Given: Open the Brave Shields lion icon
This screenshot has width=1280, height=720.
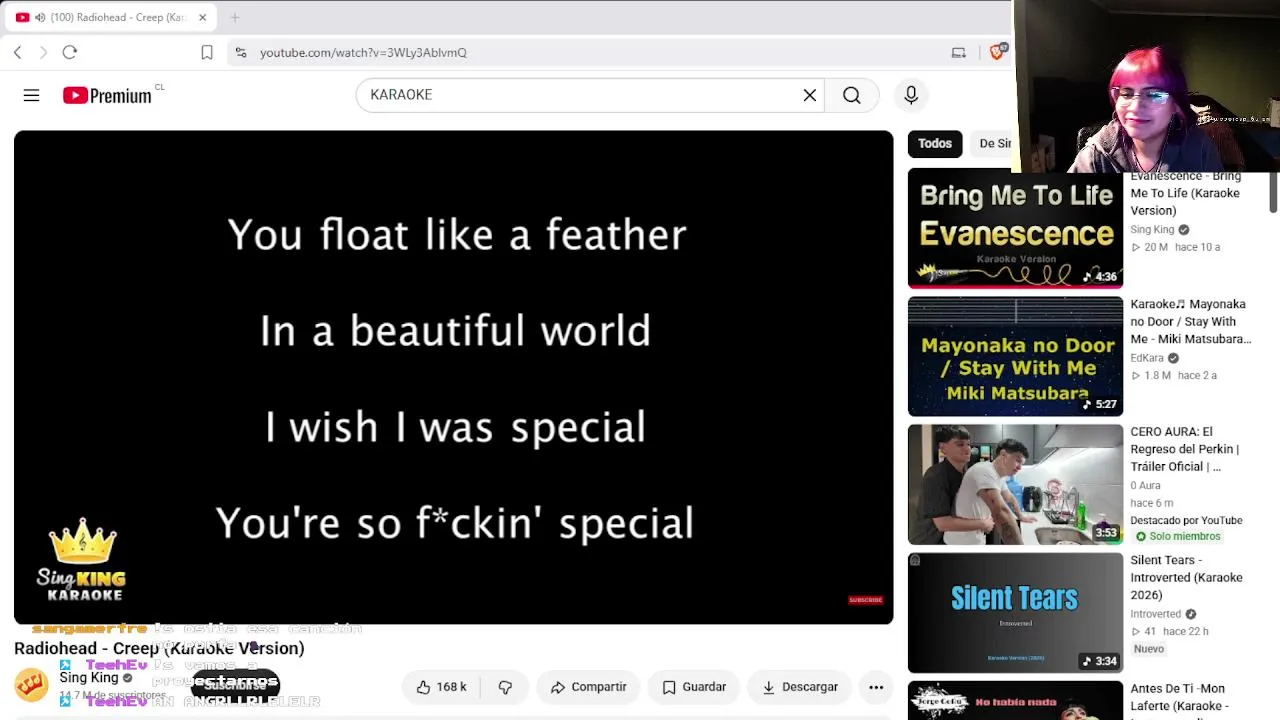Looking at the screenshot, I should click(x=997, y=52).
